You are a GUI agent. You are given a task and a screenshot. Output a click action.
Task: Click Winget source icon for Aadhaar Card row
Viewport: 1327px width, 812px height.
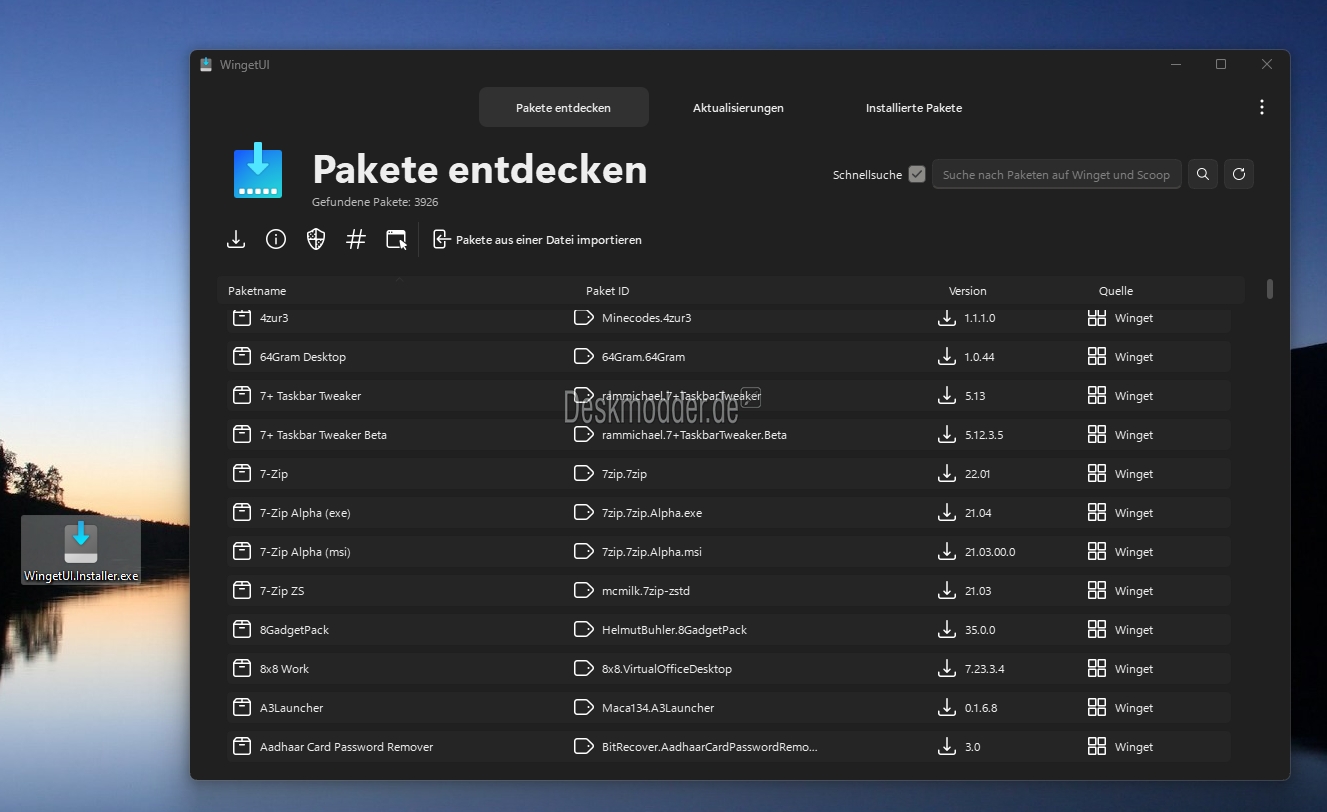tap(1097, 746)
